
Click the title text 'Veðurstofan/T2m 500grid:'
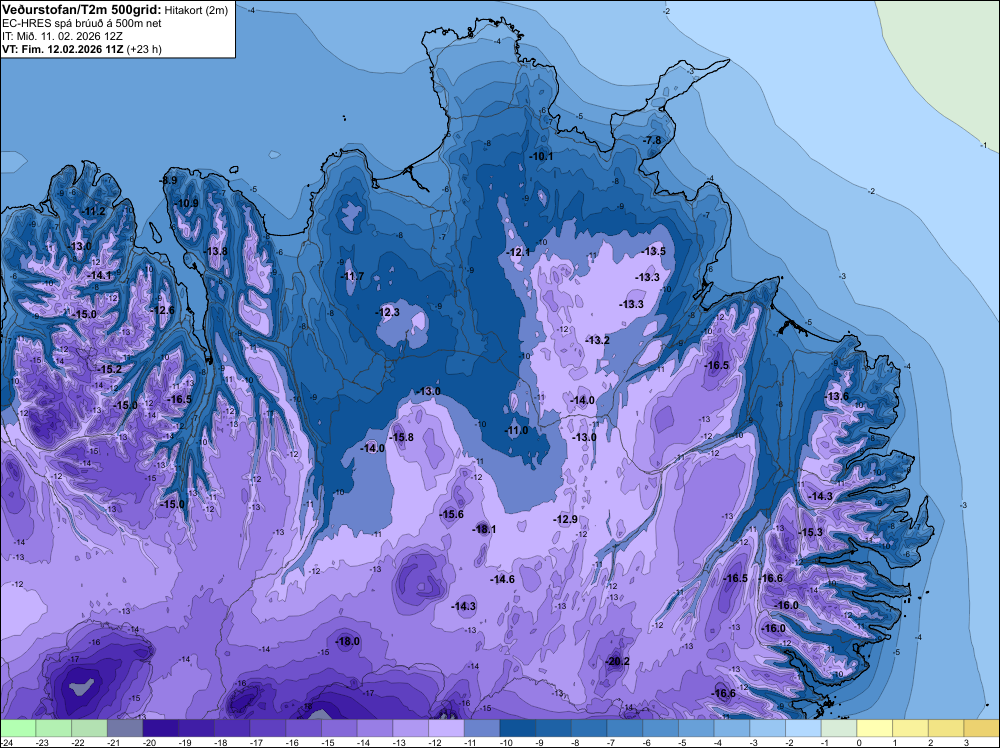82,10
